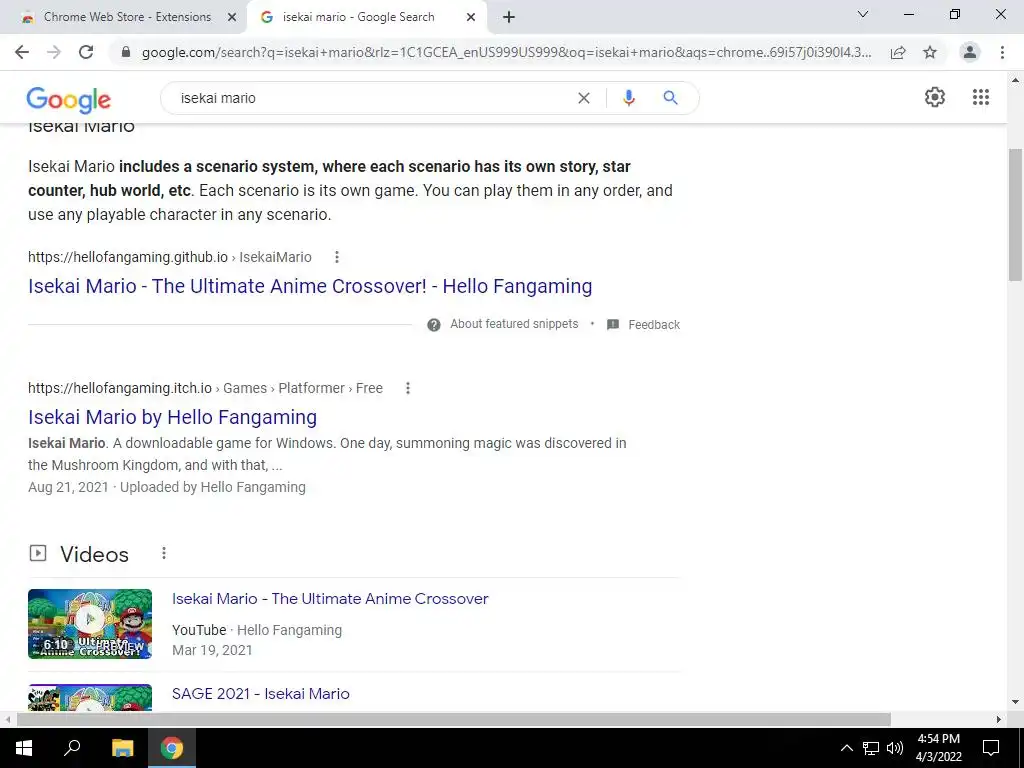Click the Feedback flag icon
The image size is (1024, 768).
coord(613,325)
